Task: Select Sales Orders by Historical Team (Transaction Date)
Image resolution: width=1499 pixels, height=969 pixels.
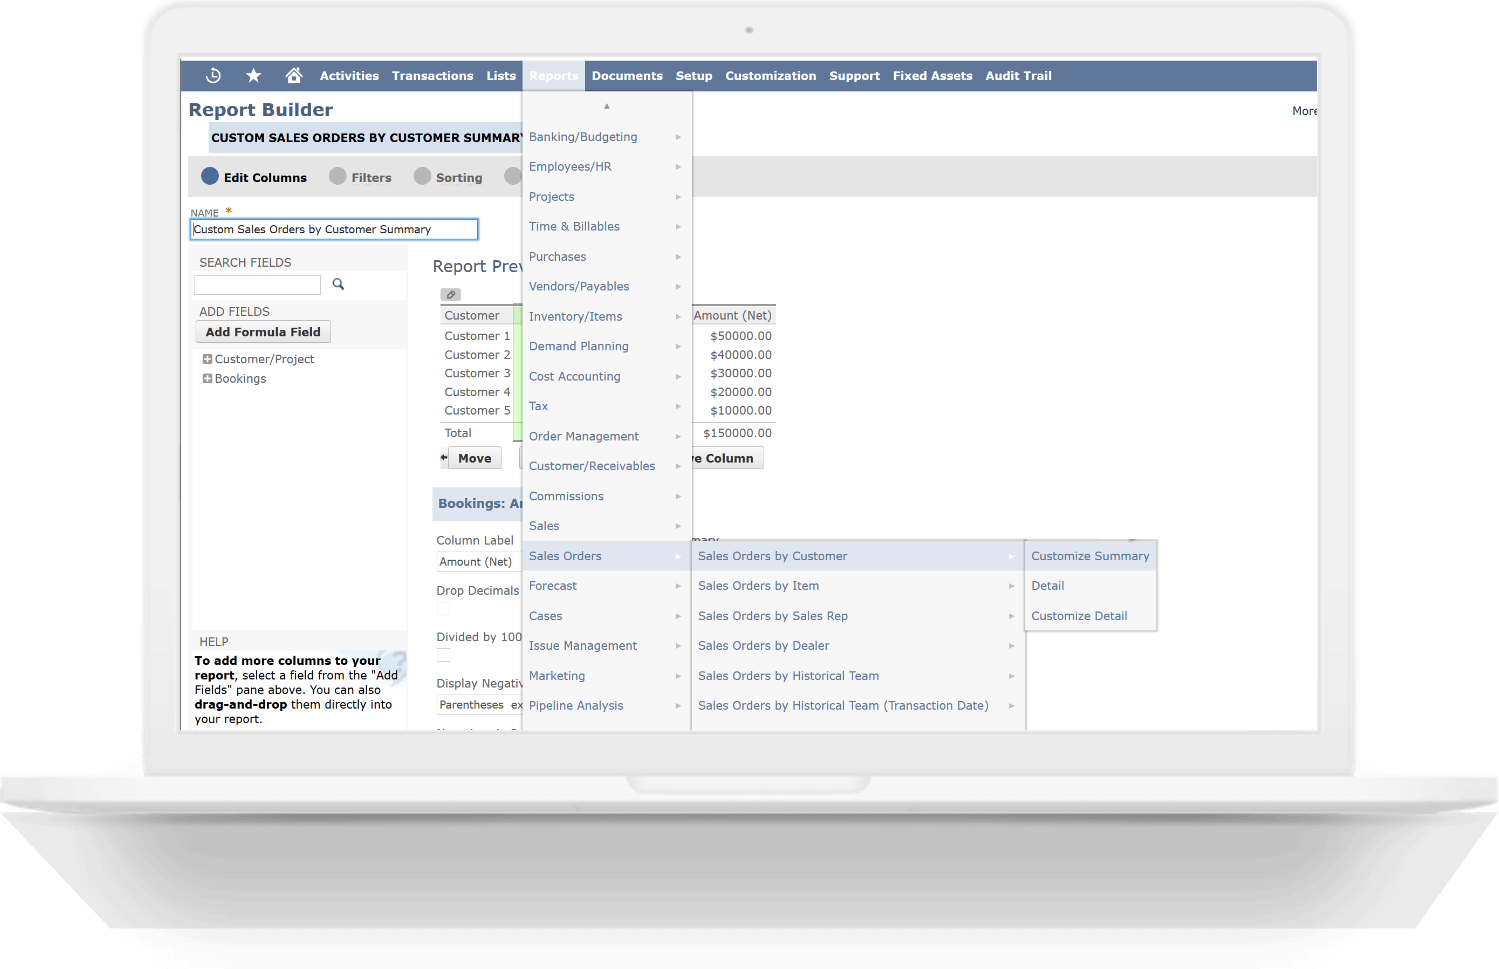Action: tap(858, 706)
